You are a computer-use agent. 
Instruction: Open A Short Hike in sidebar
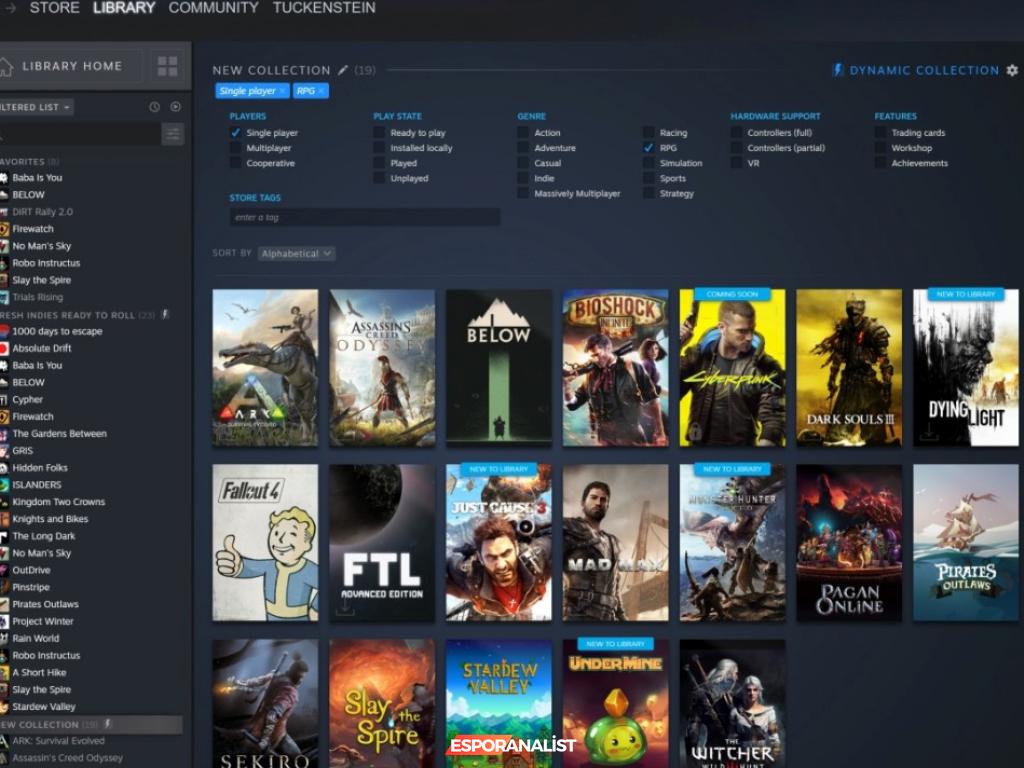point(39,673)
